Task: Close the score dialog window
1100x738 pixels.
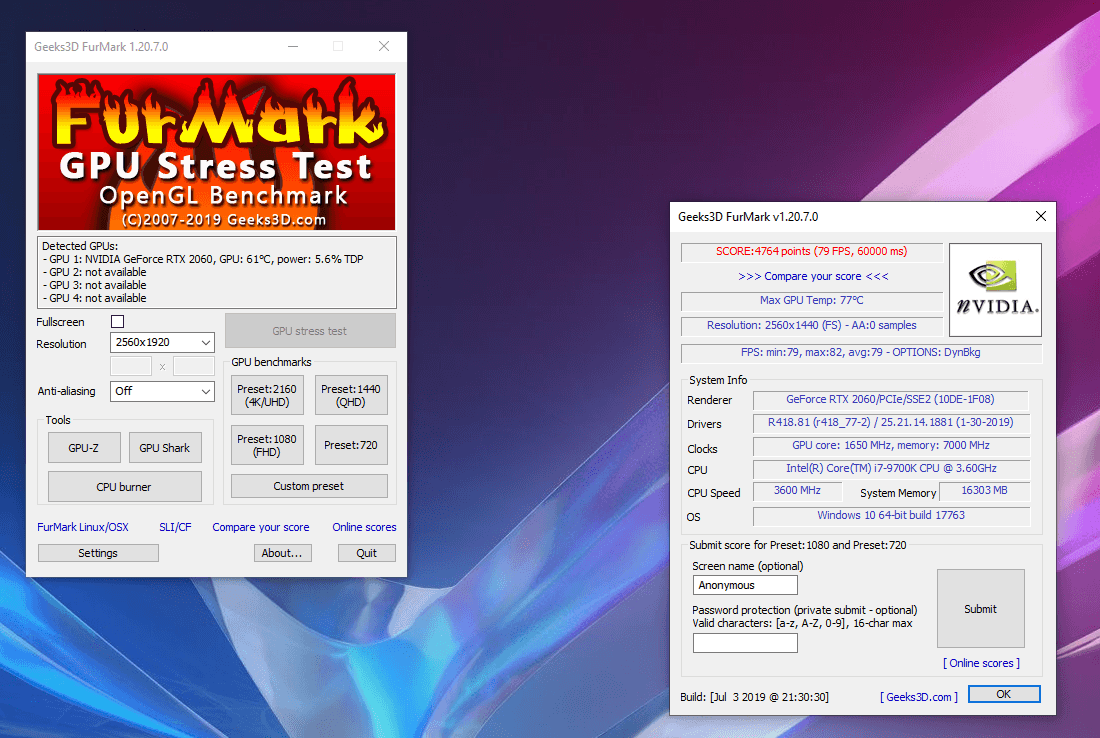Action: click(1040, 216)
